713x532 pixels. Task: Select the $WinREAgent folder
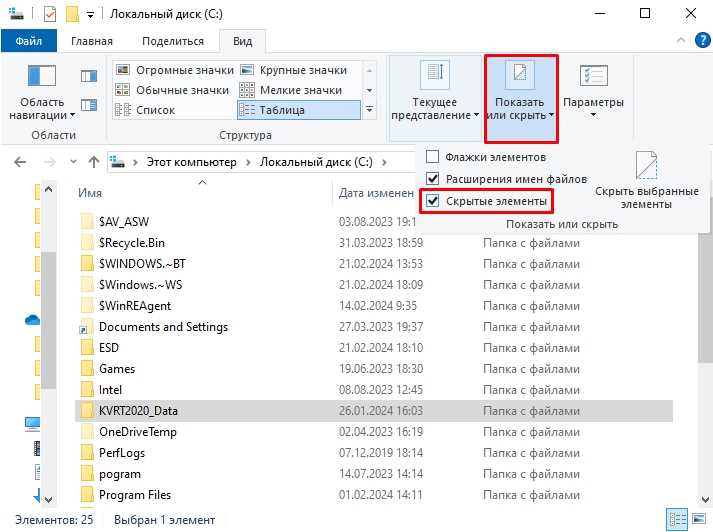[x=135, y=306]
